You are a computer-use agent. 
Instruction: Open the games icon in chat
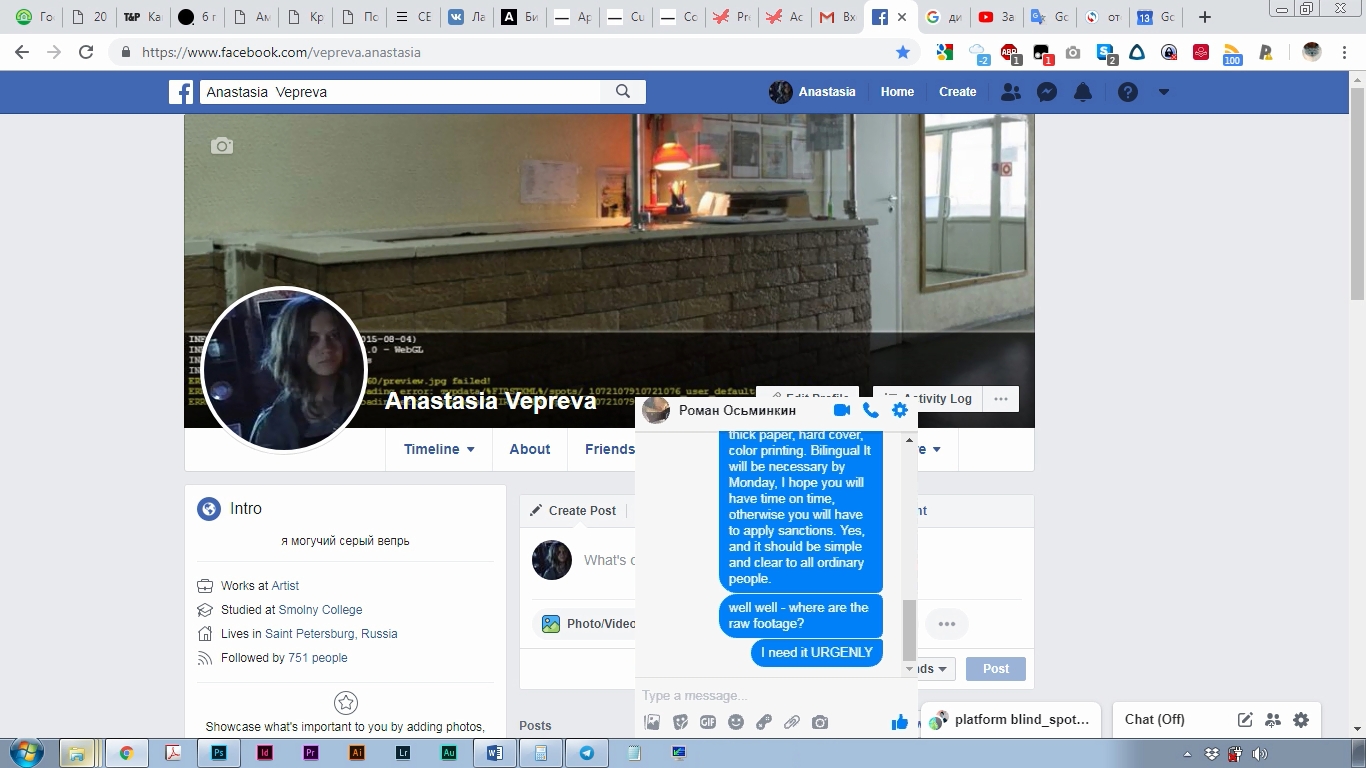(x=764, y=722)
